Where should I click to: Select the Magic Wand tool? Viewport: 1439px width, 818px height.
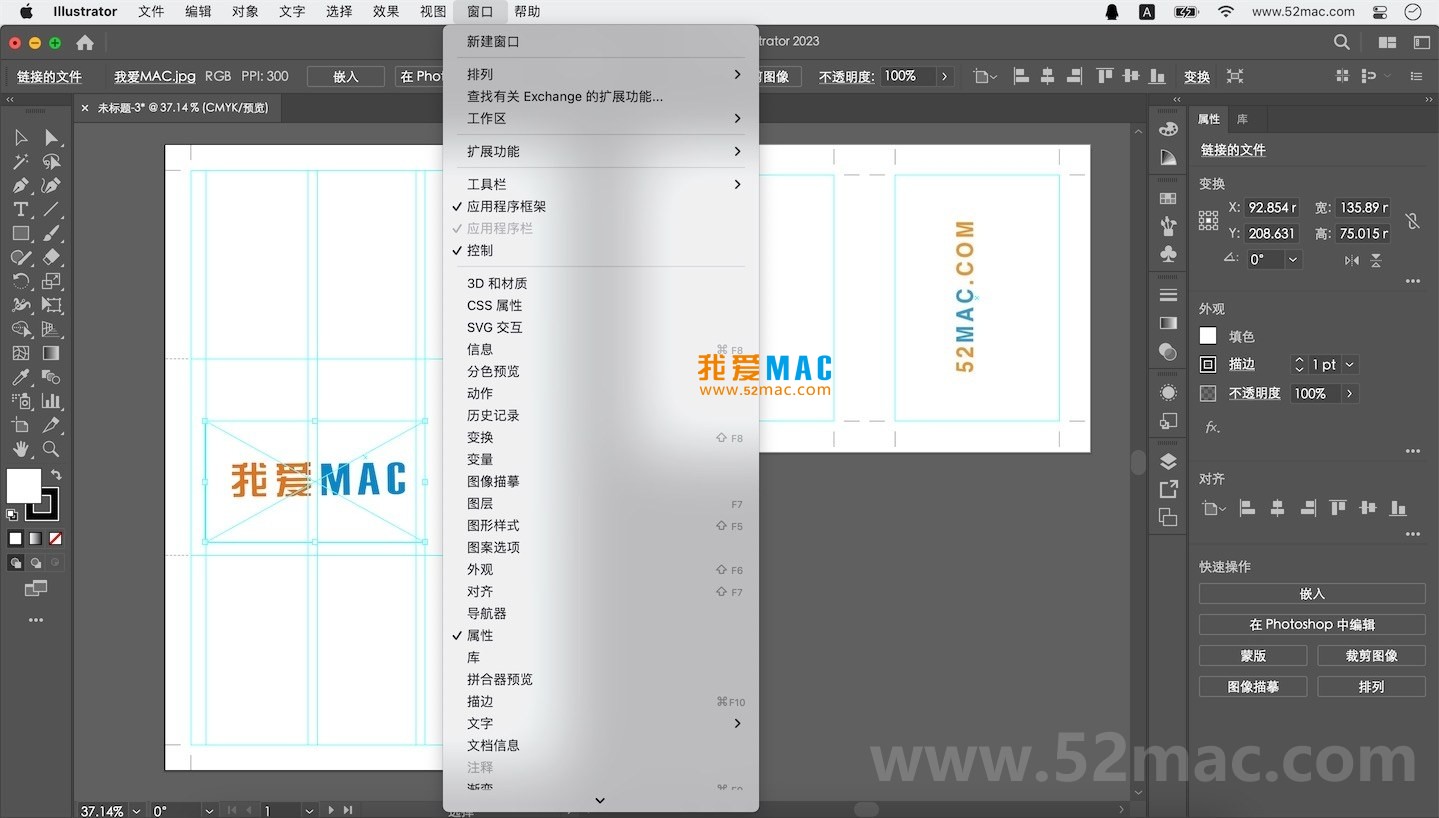coord(21,161)
